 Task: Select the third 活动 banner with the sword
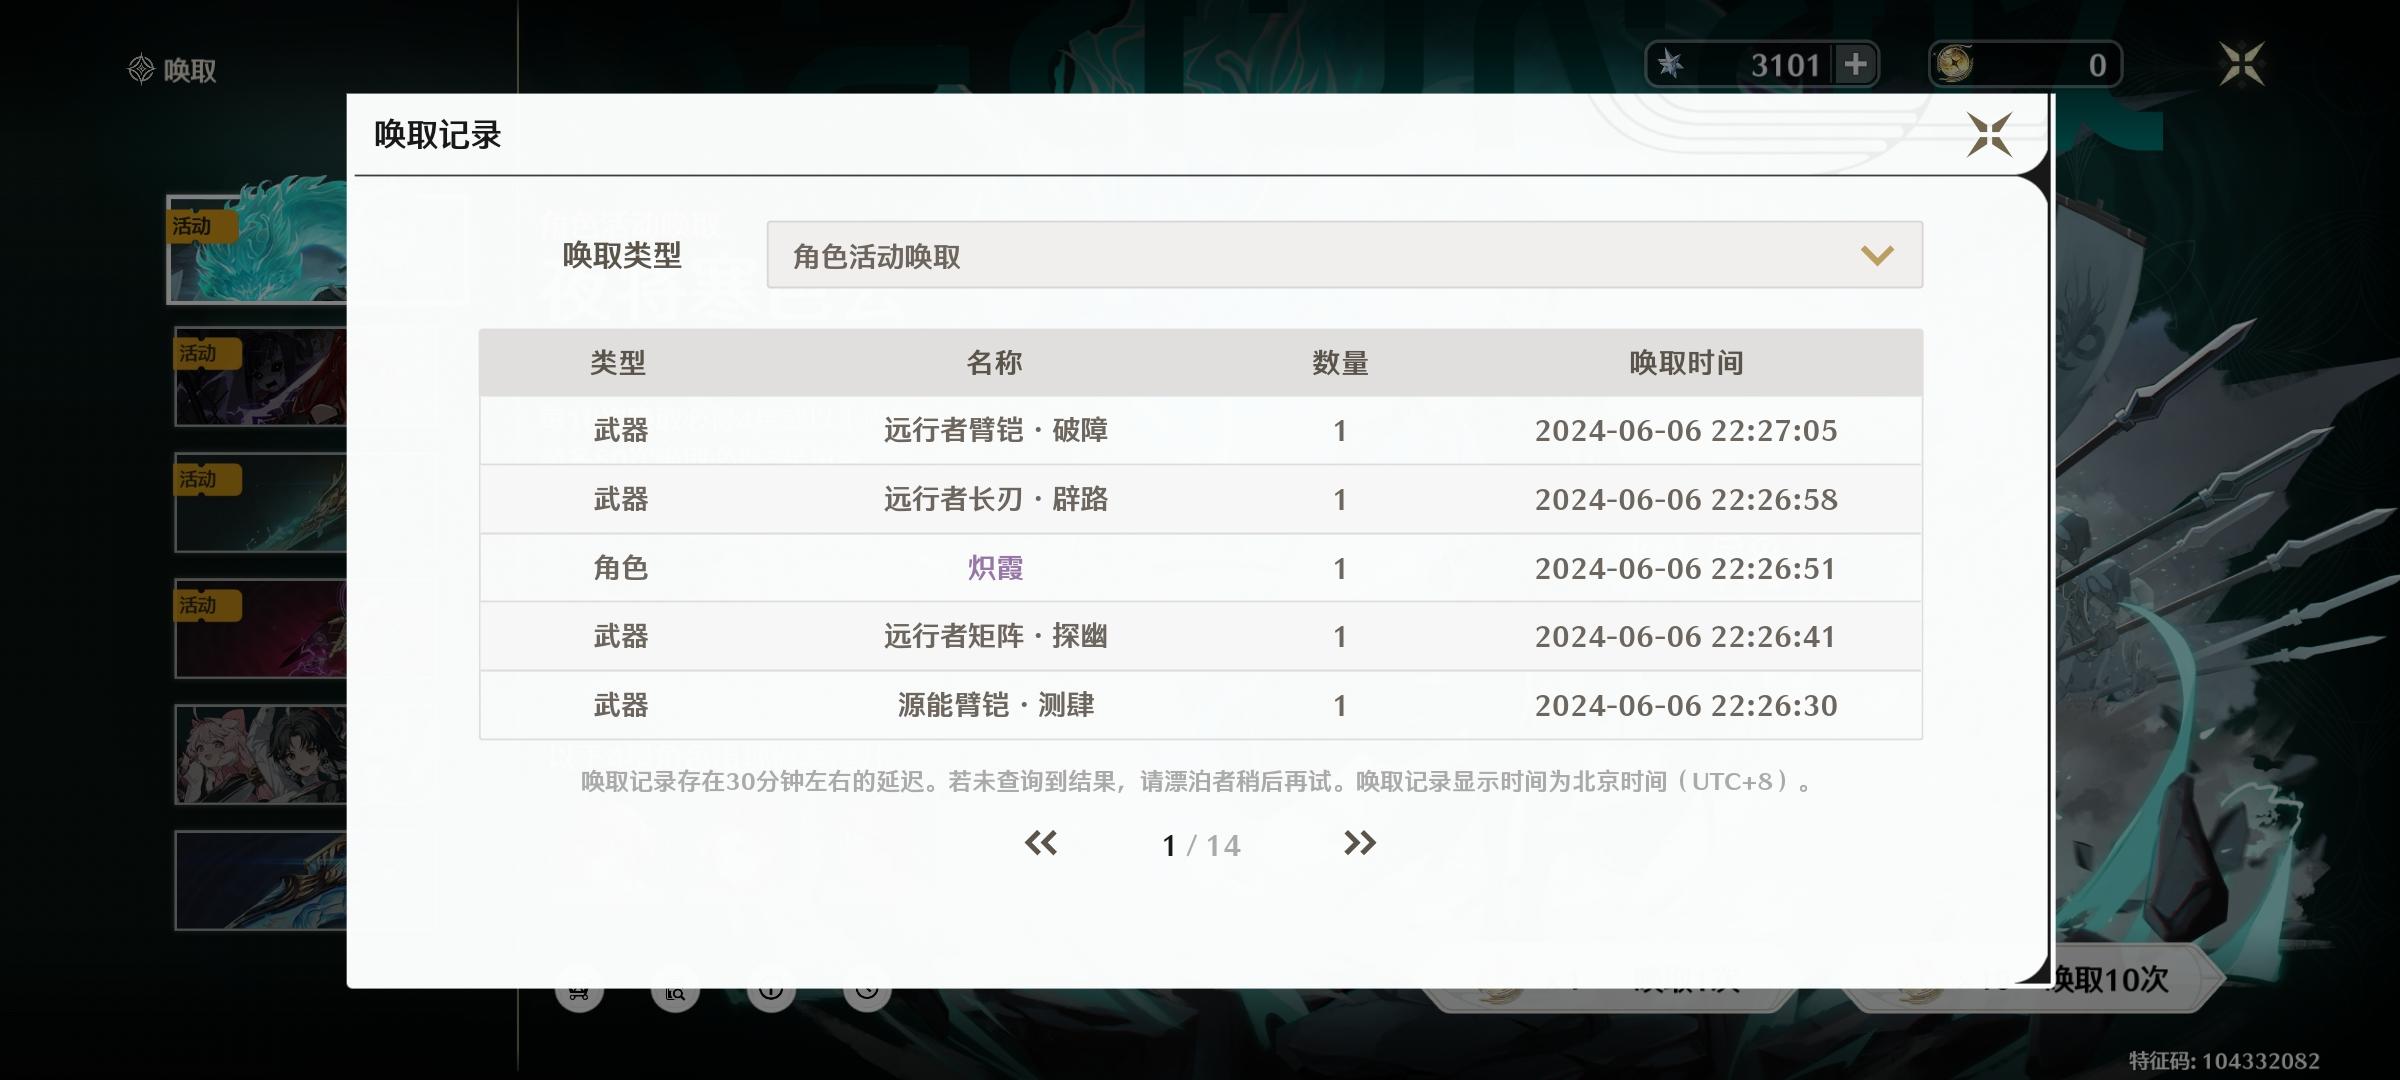[x=260, y=503]
